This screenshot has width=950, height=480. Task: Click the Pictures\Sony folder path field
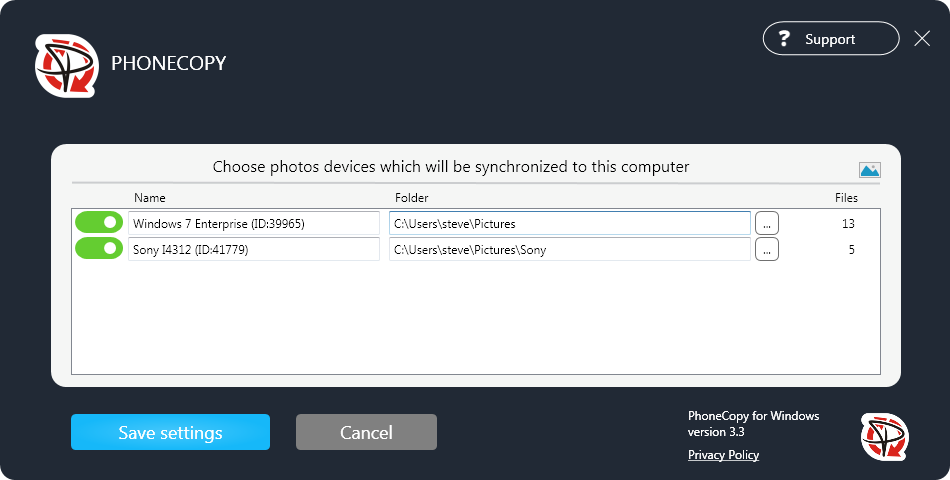coord(569,249)
